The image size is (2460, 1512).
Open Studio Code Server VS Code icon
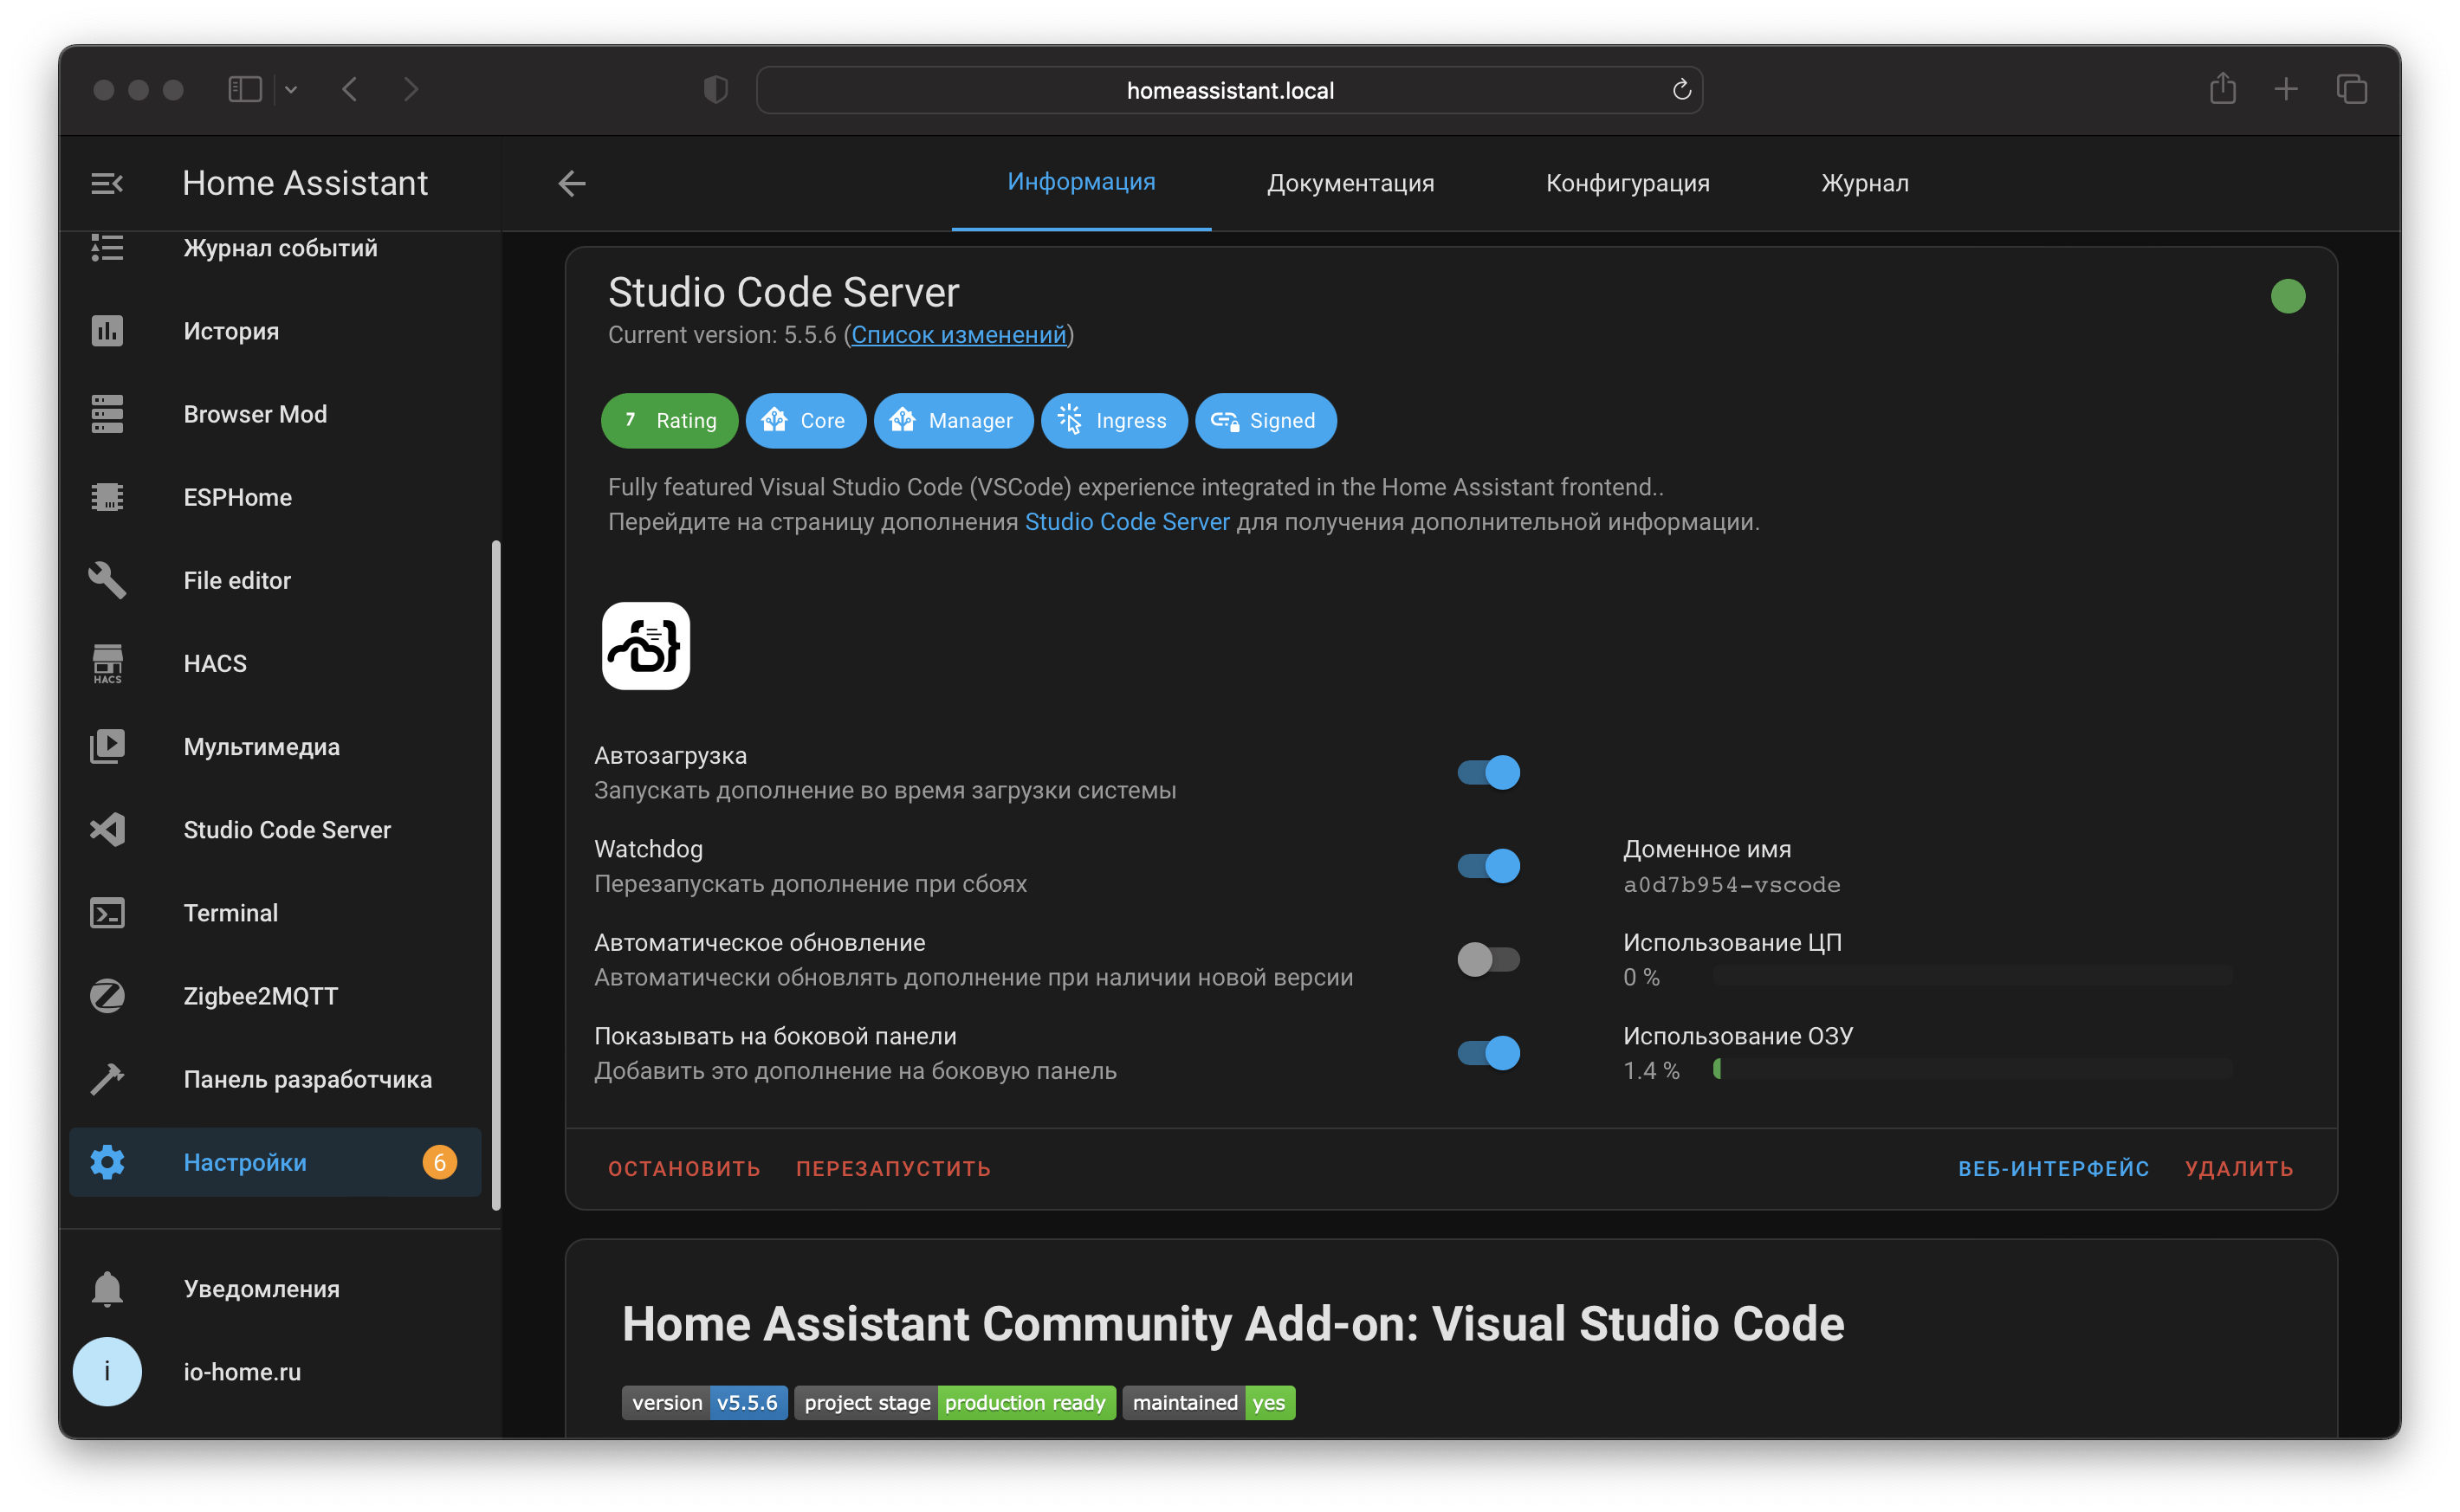pos(107,830)
